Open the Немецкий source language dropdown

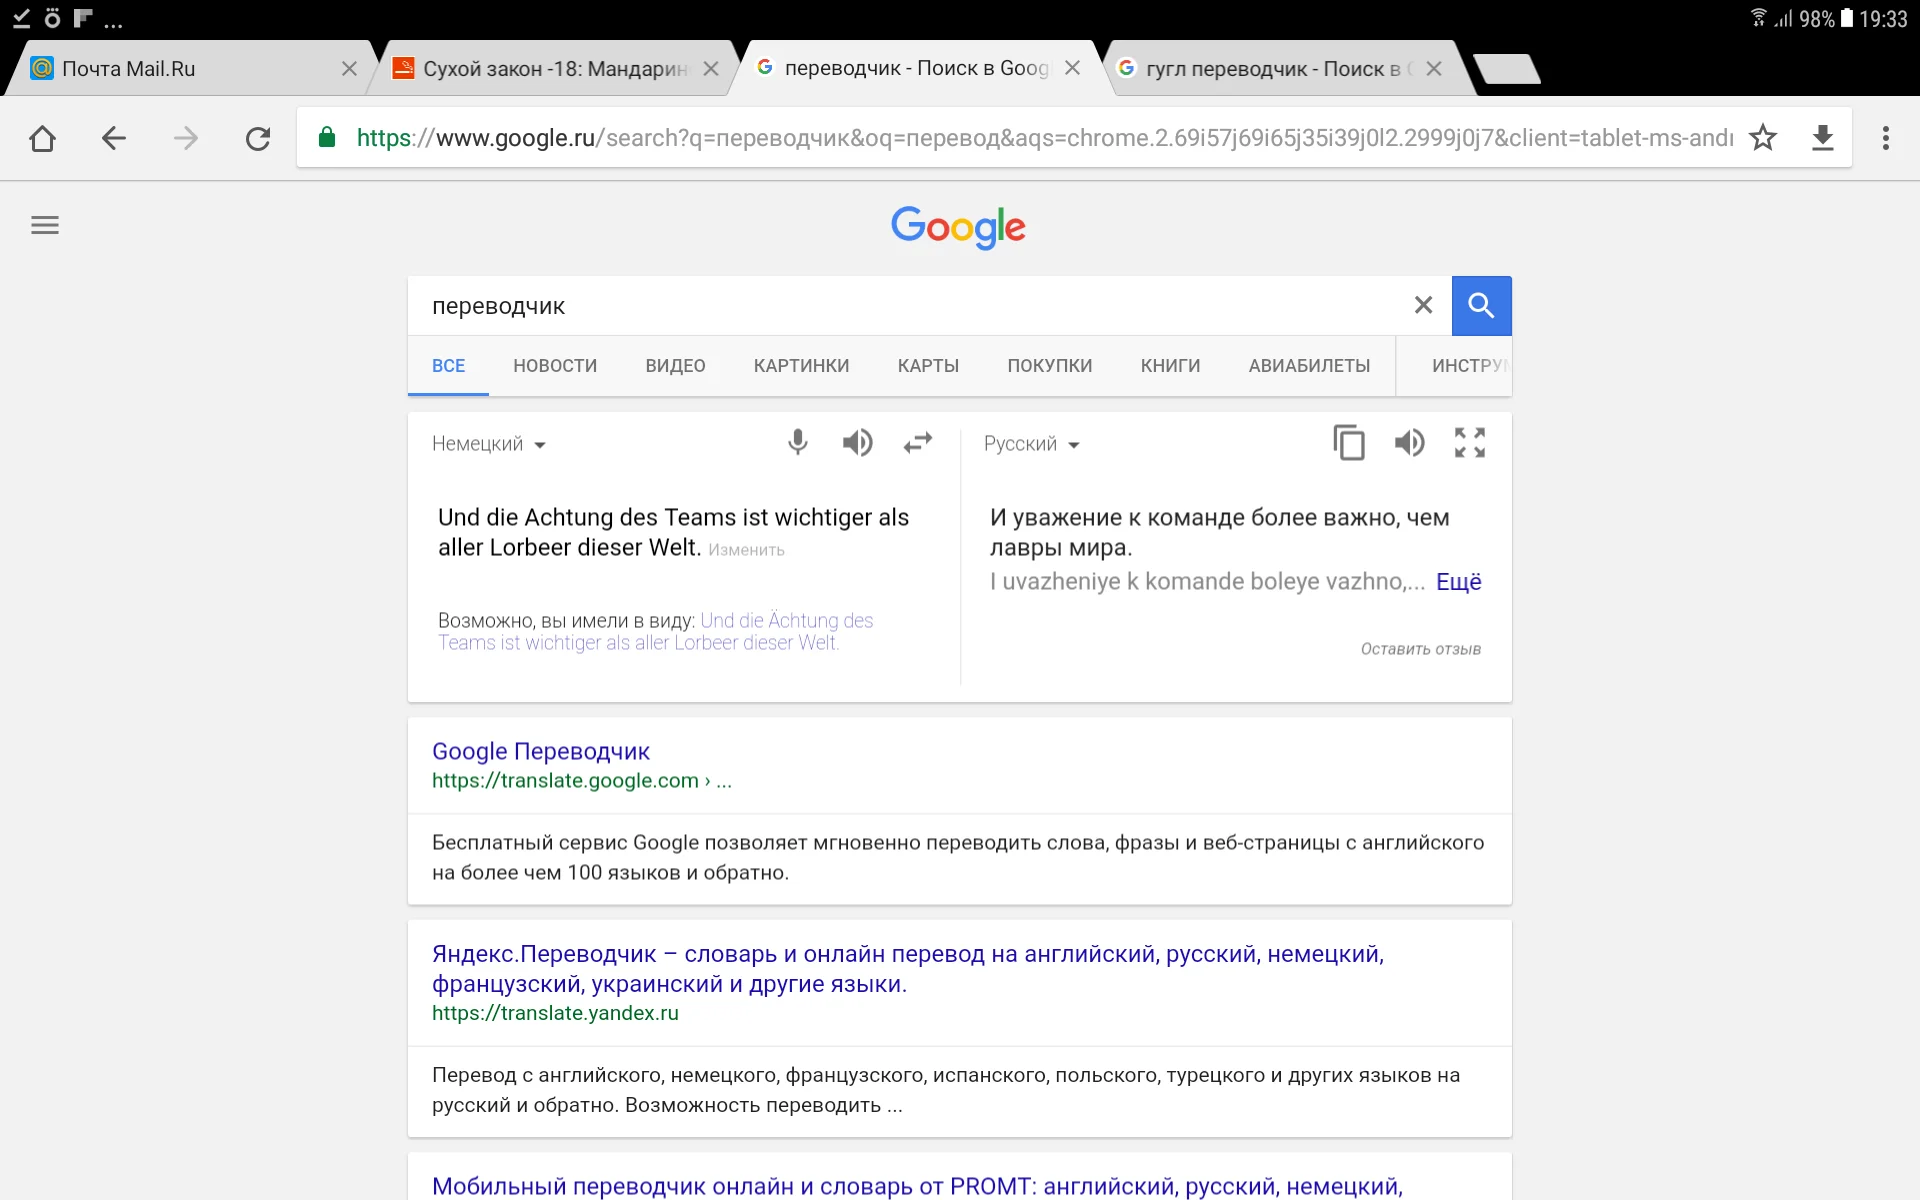click(487, 444)
